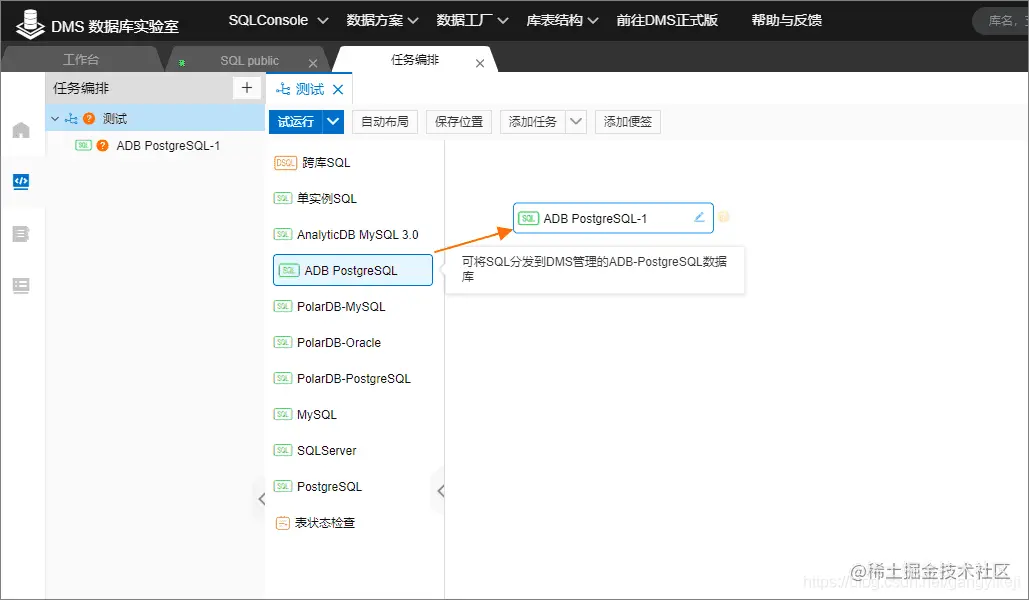Select ADB PostgreSQL-1 node on canvas
The height and width of the screenshot is (600, 1029).
click(613, 218)
